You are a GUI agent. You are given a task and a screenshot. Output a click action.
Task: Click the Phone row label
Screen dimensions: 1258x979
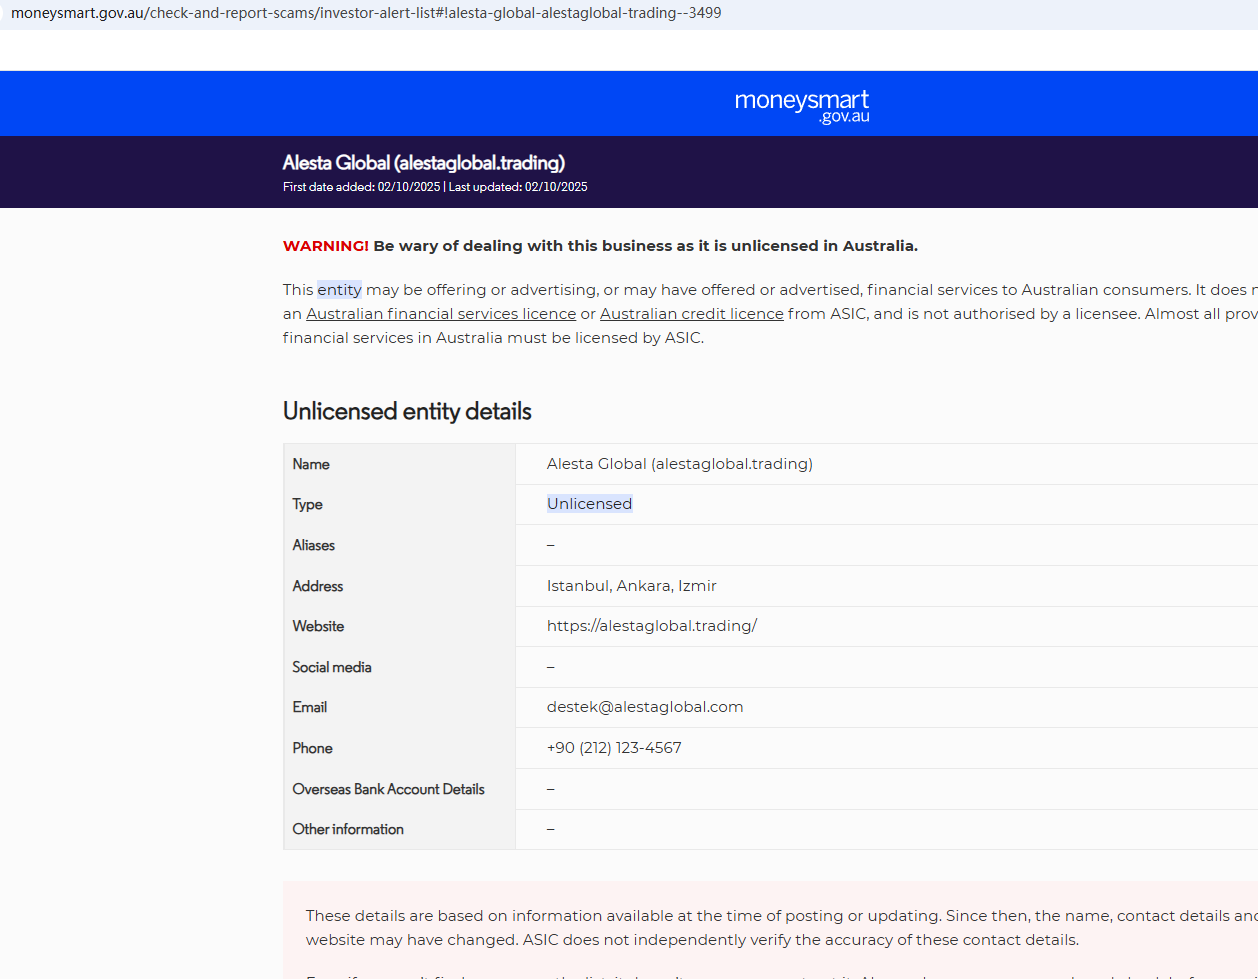click(x=312, y=748)
